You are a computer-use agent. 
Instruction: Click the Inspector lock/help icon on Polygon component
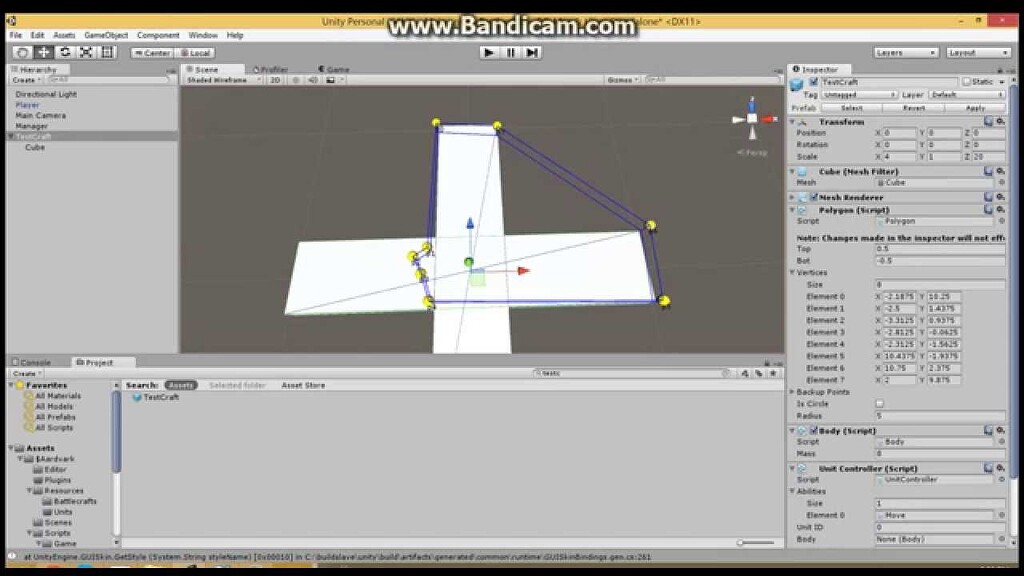(988, 208)
